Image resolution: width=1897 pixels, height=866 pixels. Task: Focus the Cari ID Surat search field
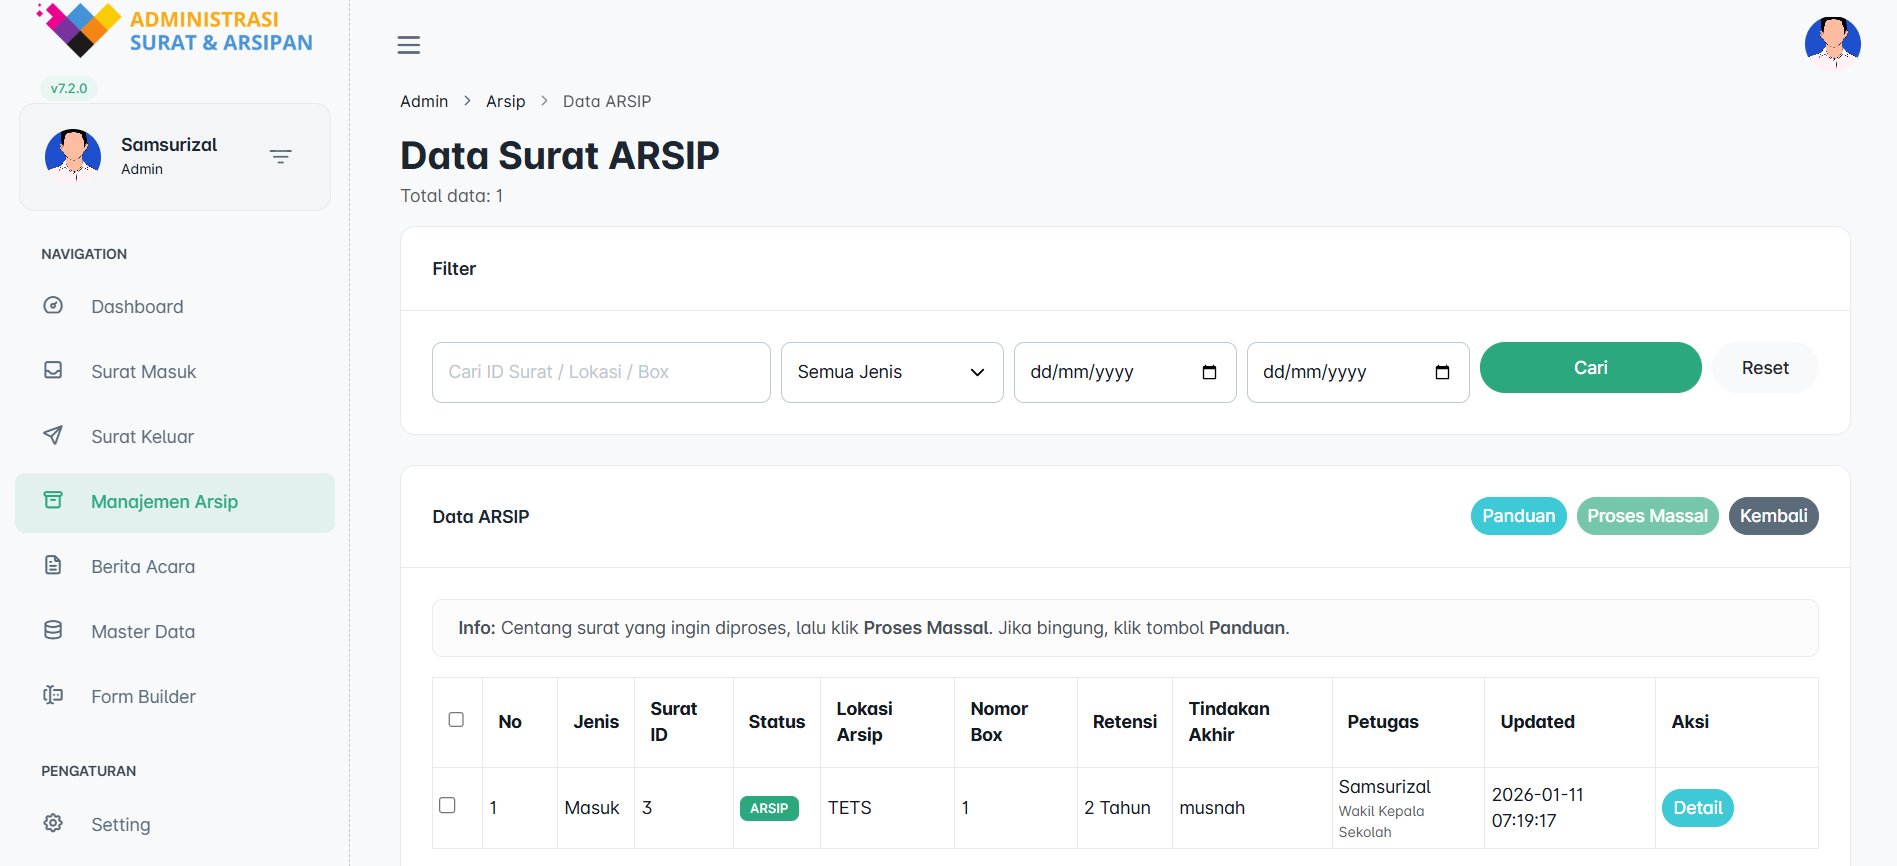tap(601, 372)
